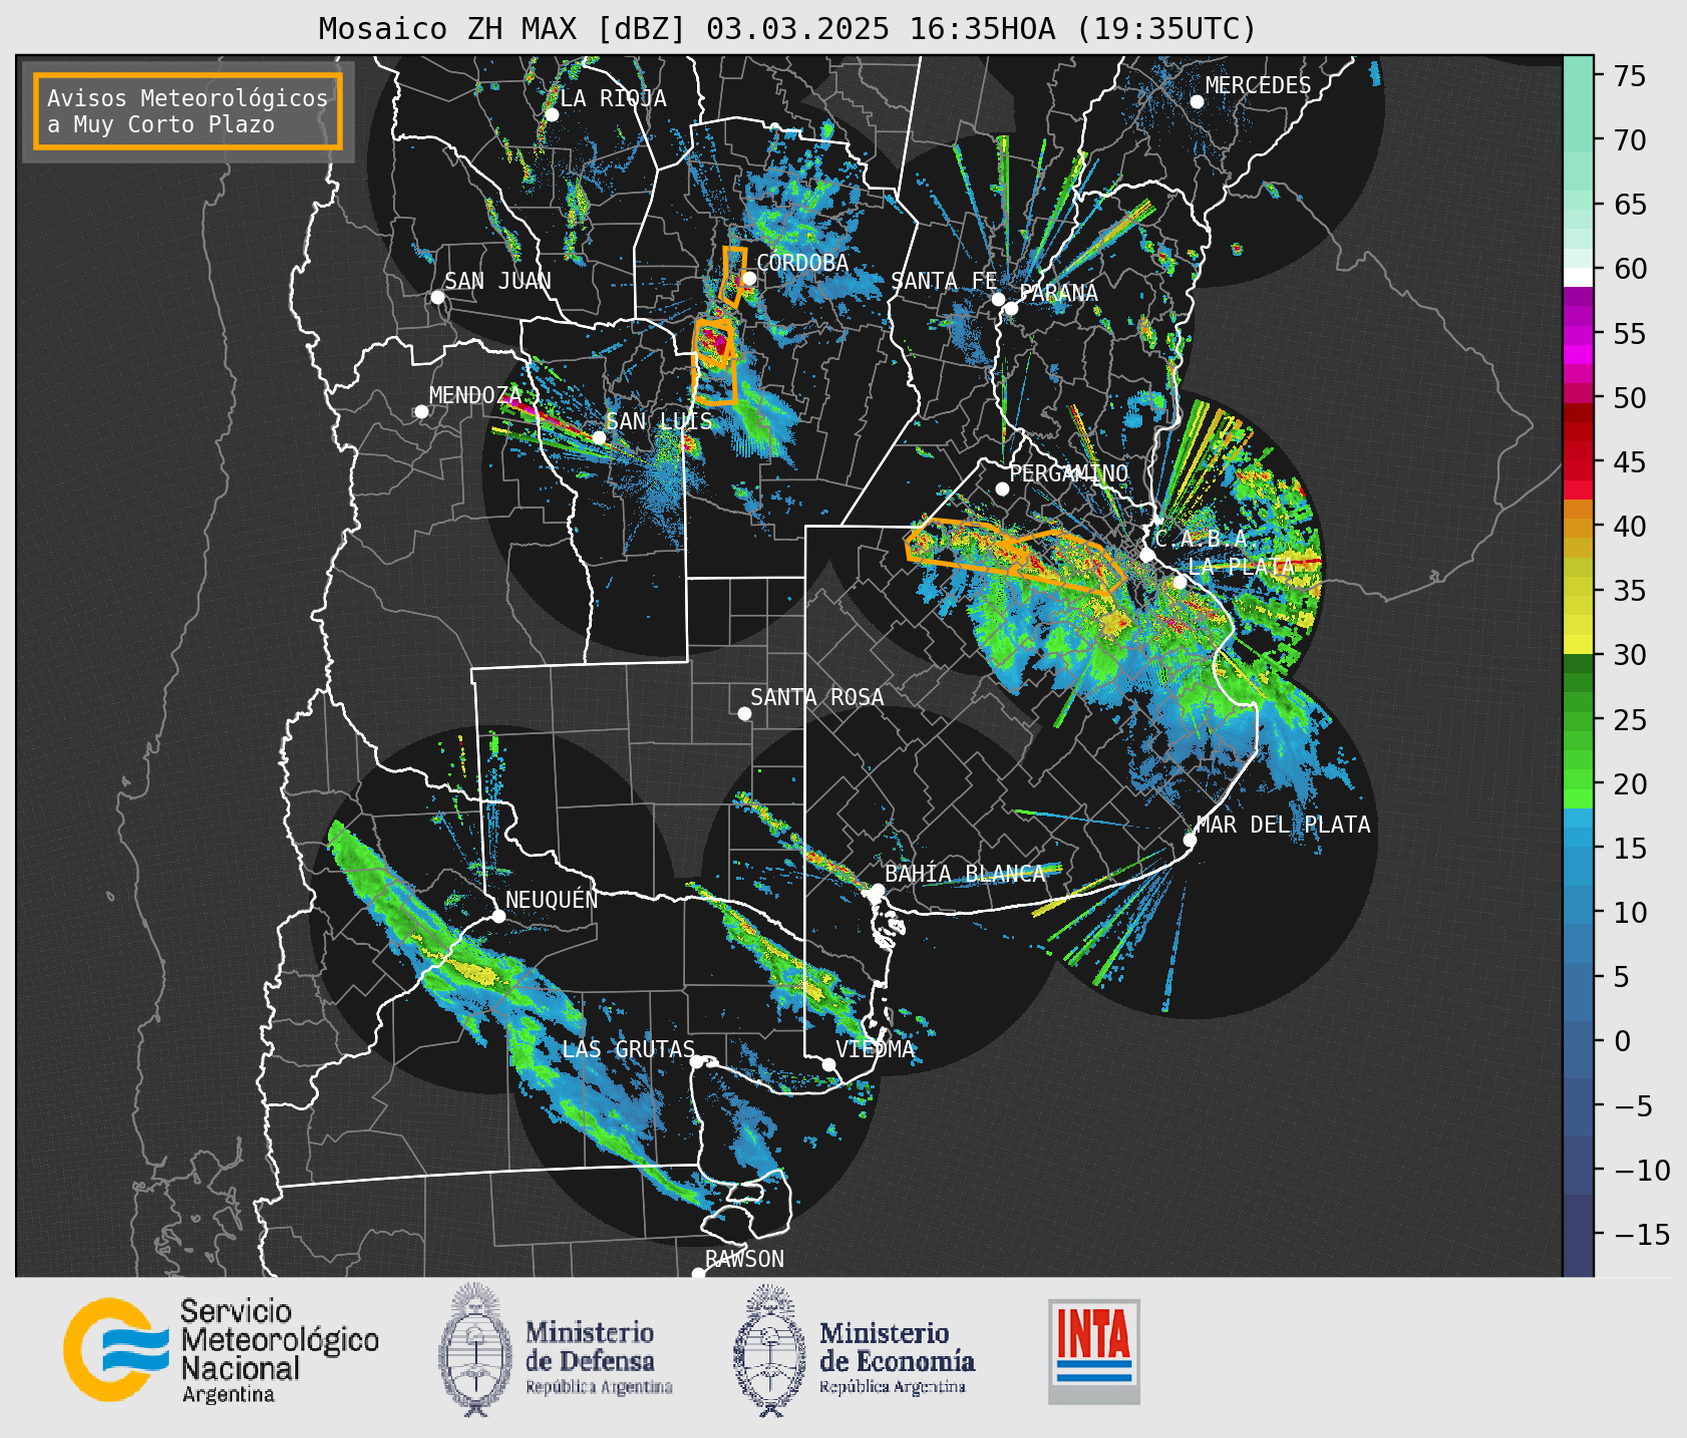
Task: Select the LA RIOJA city label
Action: point(613,98)
